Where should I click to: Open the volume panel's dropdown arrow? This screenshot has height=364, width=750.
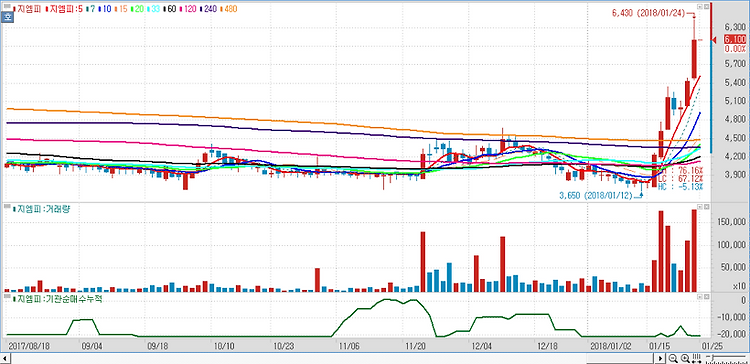(700, 207)
